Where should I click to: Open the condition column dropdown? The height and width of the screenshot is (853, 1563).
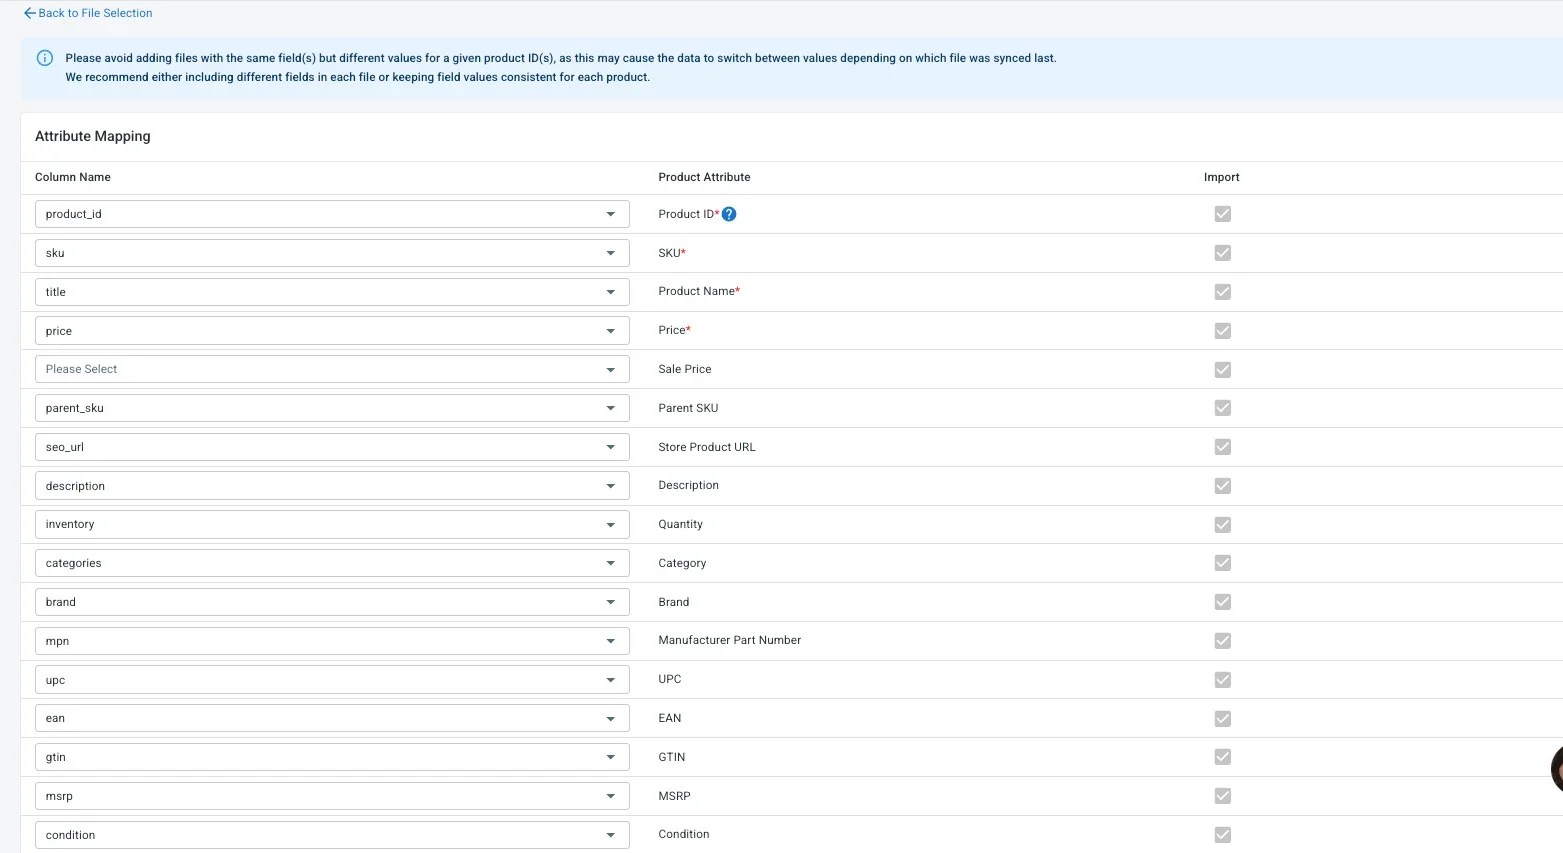332,835
